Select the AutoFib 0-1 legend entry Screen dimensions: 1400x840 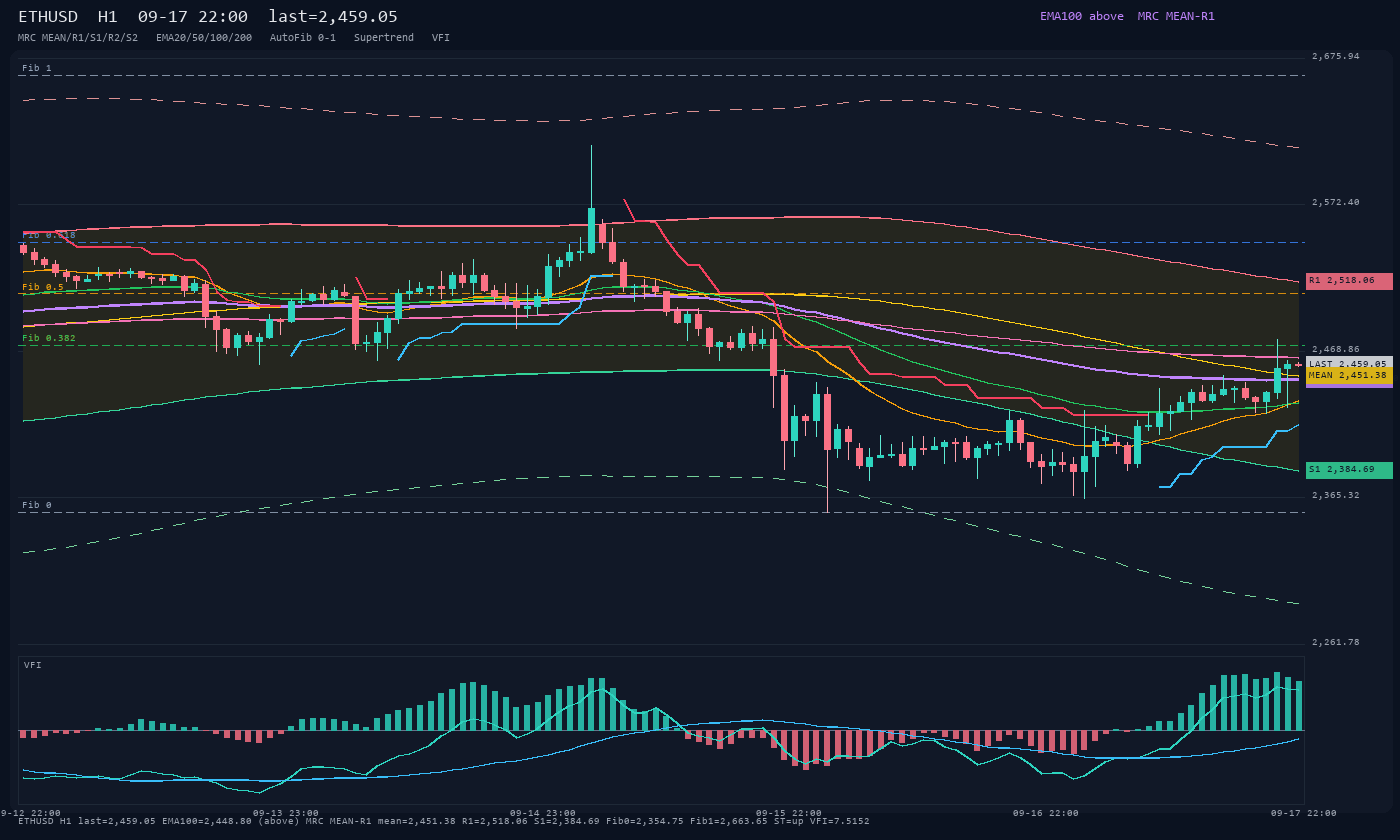(303, 37)
